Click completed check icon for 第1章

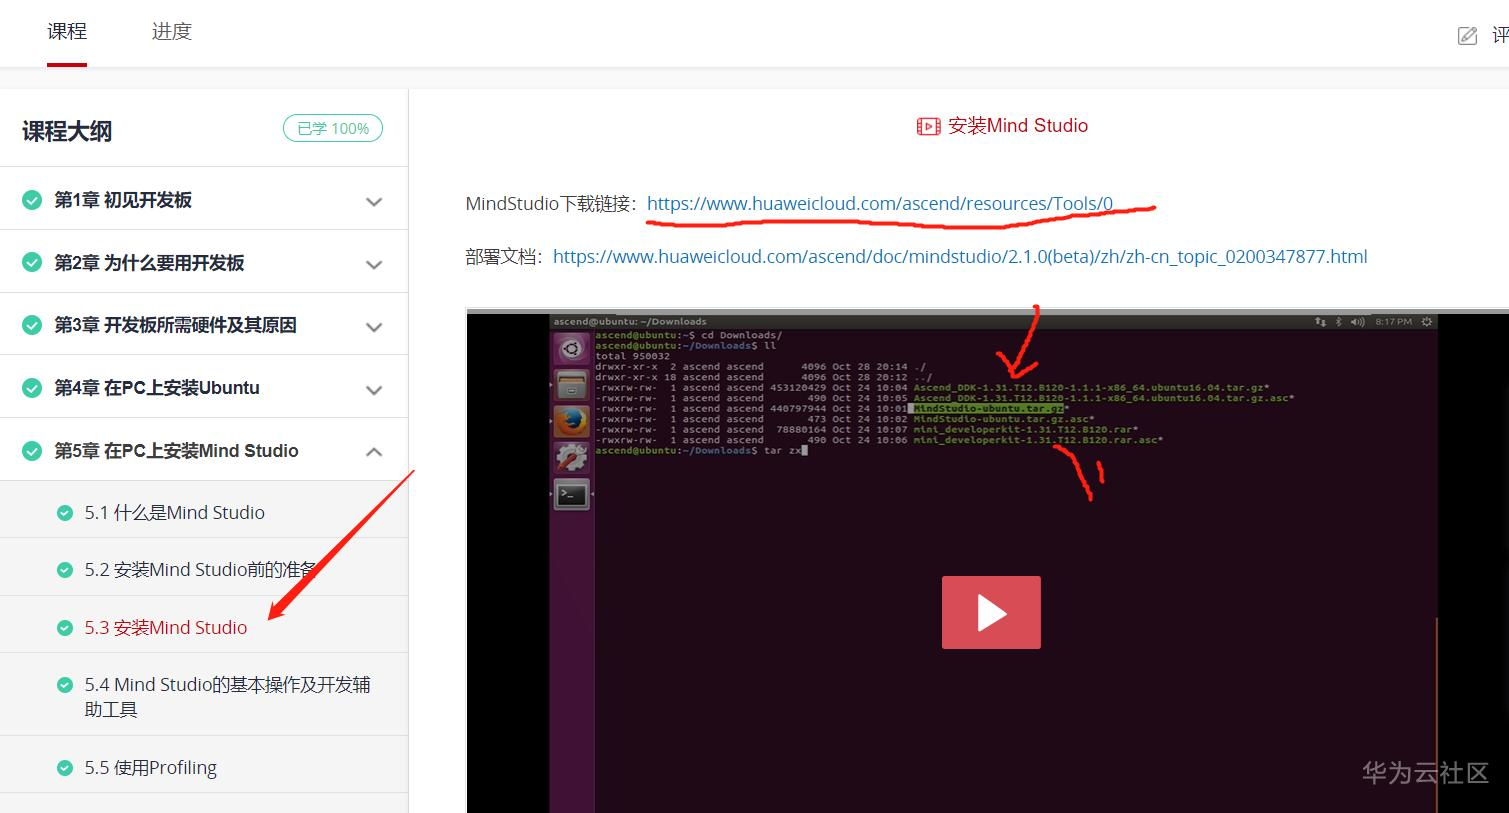32,200
